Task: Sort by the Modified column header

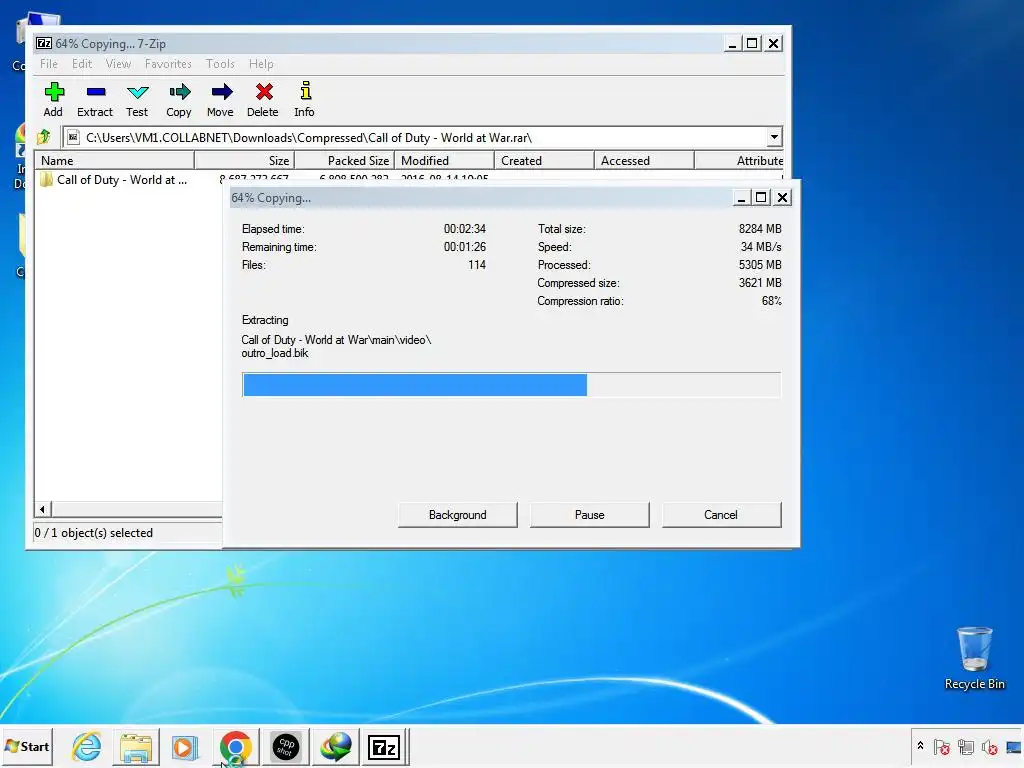Action: click(444, 161)
